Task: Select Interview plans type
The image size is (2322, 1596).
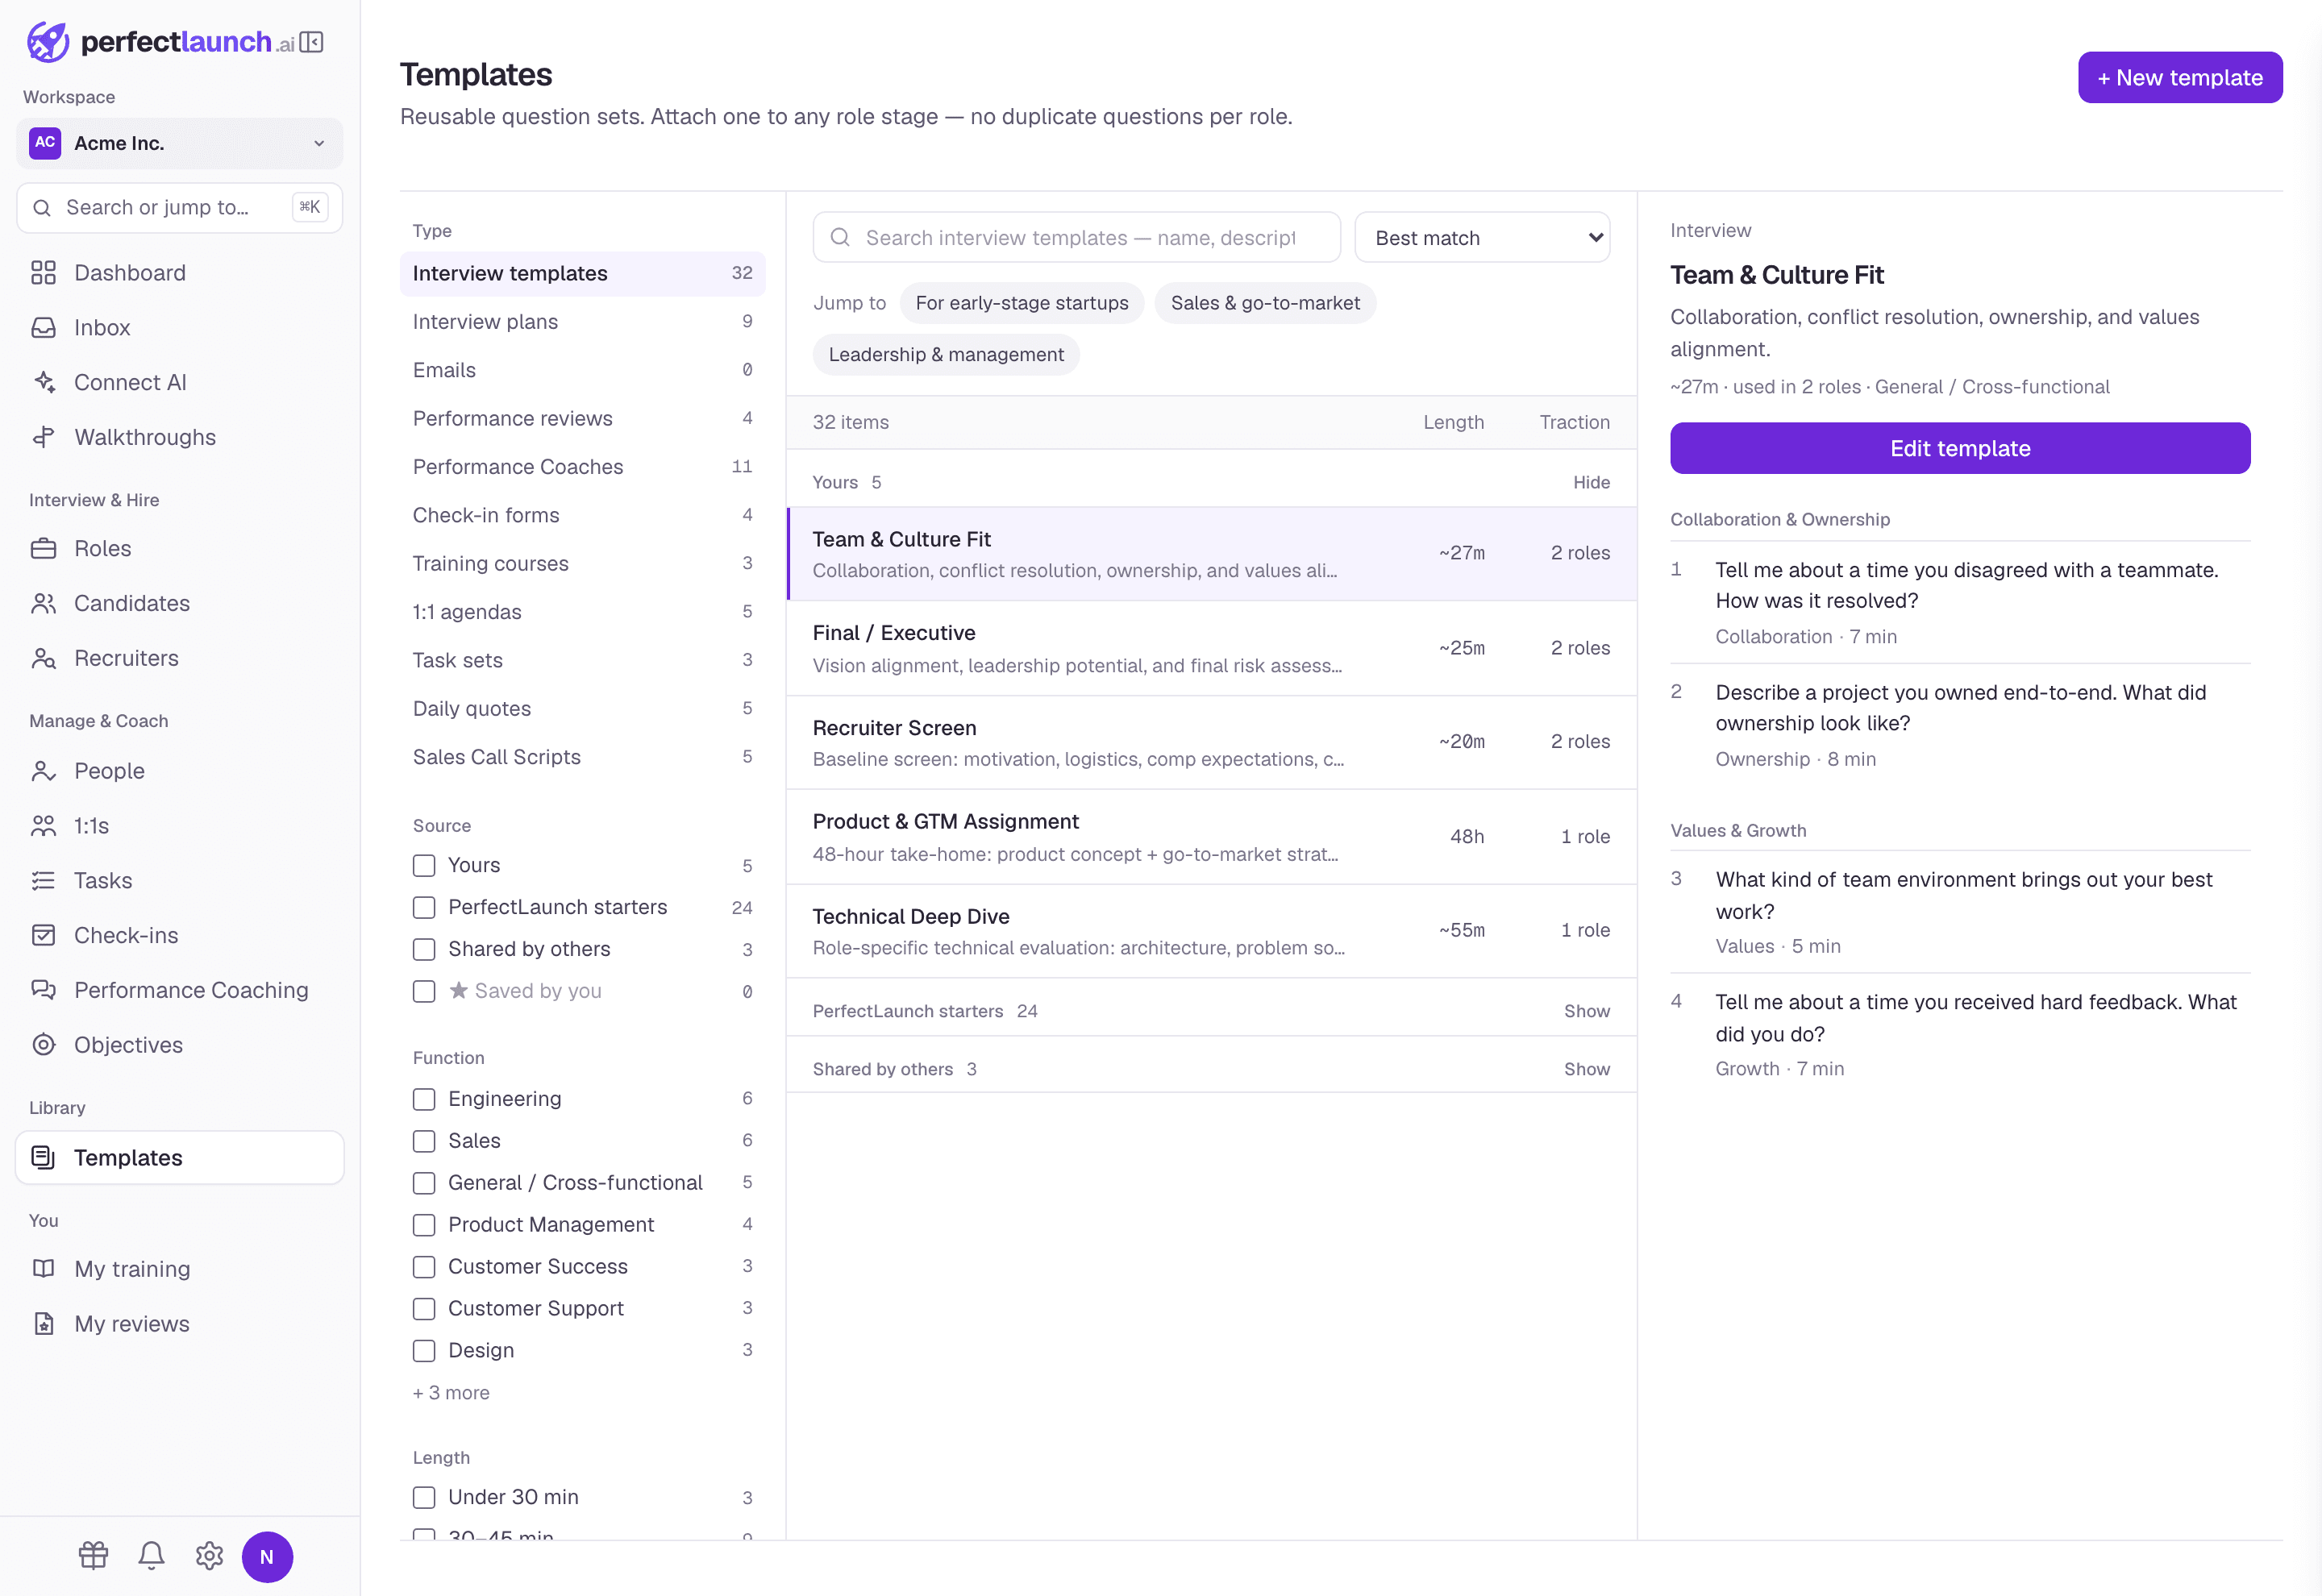Action: (x=583, y=322)
